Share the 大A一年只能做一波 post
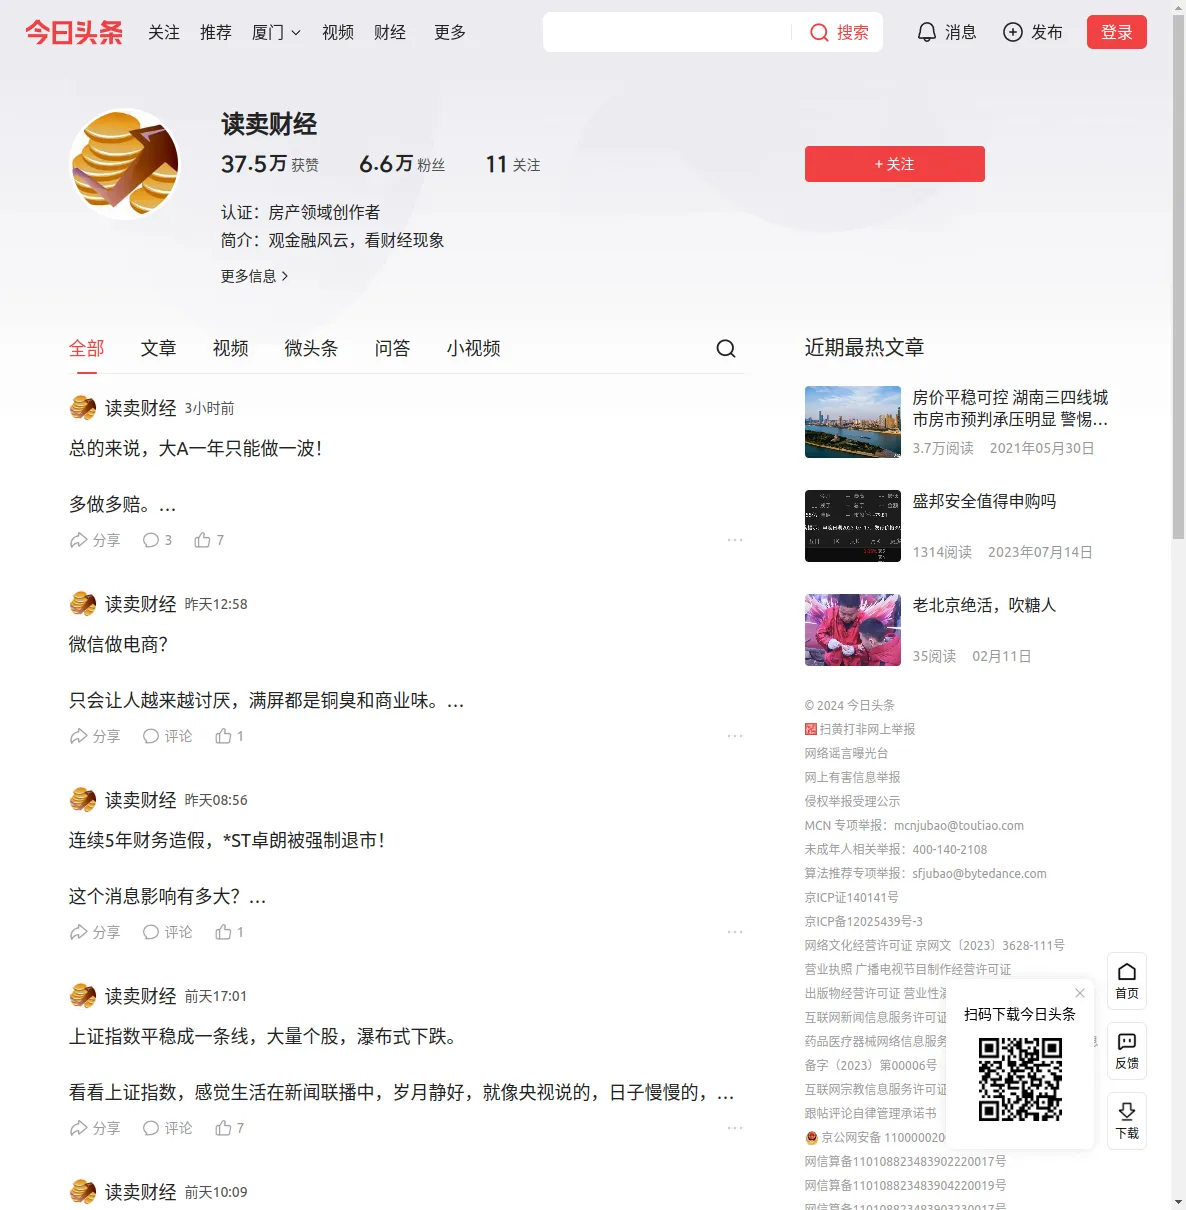 pyautogui.click(x=95, y=540)
